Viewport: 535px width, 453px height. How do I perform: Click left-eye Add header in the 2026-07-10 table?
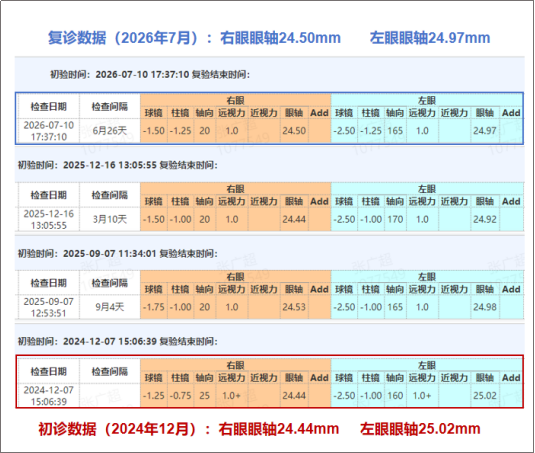coord(511,113)
